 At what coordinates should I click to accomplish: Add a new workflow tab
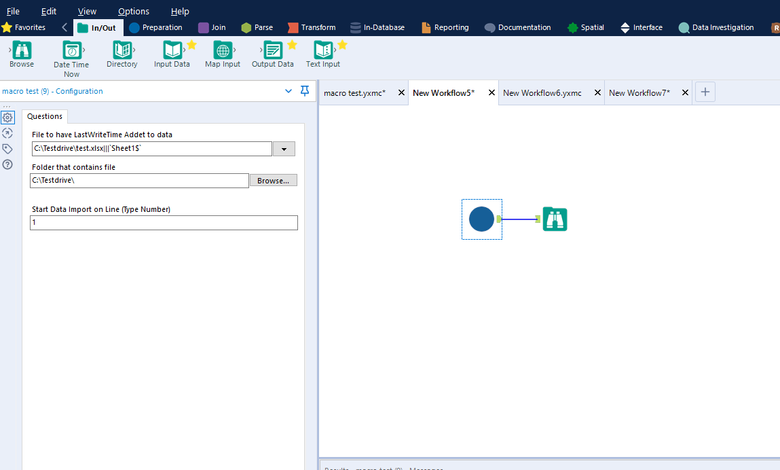[705, 92]
